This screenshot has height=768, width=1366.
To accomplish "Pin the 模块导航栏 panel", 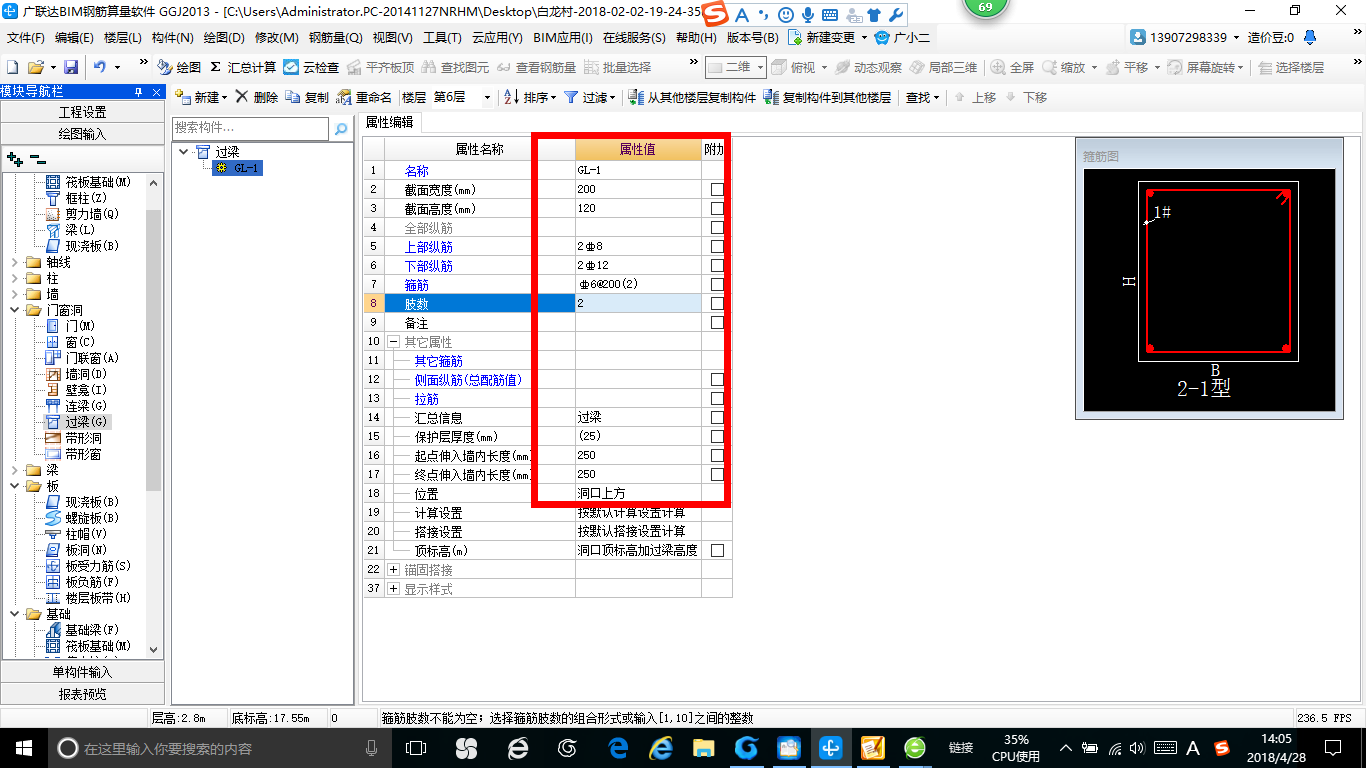I will (138, 91).
